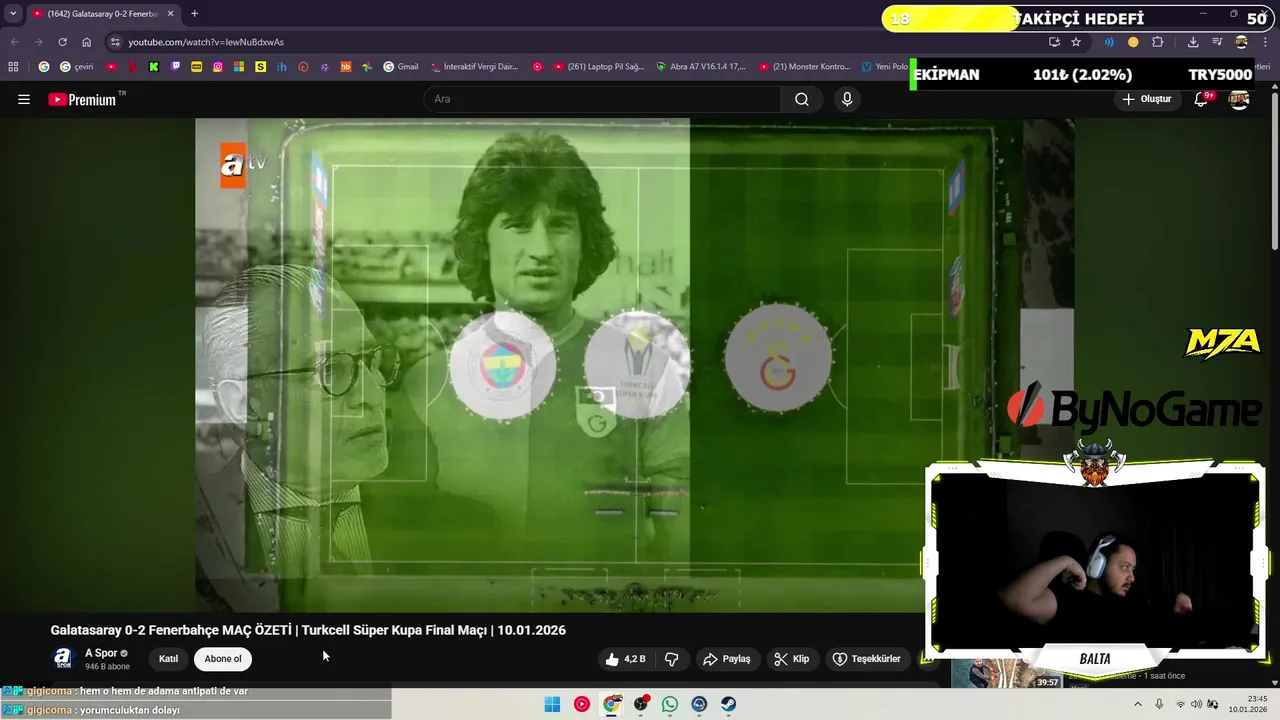
Task: Open the Windows Start menu
Action: coord(552,704)
